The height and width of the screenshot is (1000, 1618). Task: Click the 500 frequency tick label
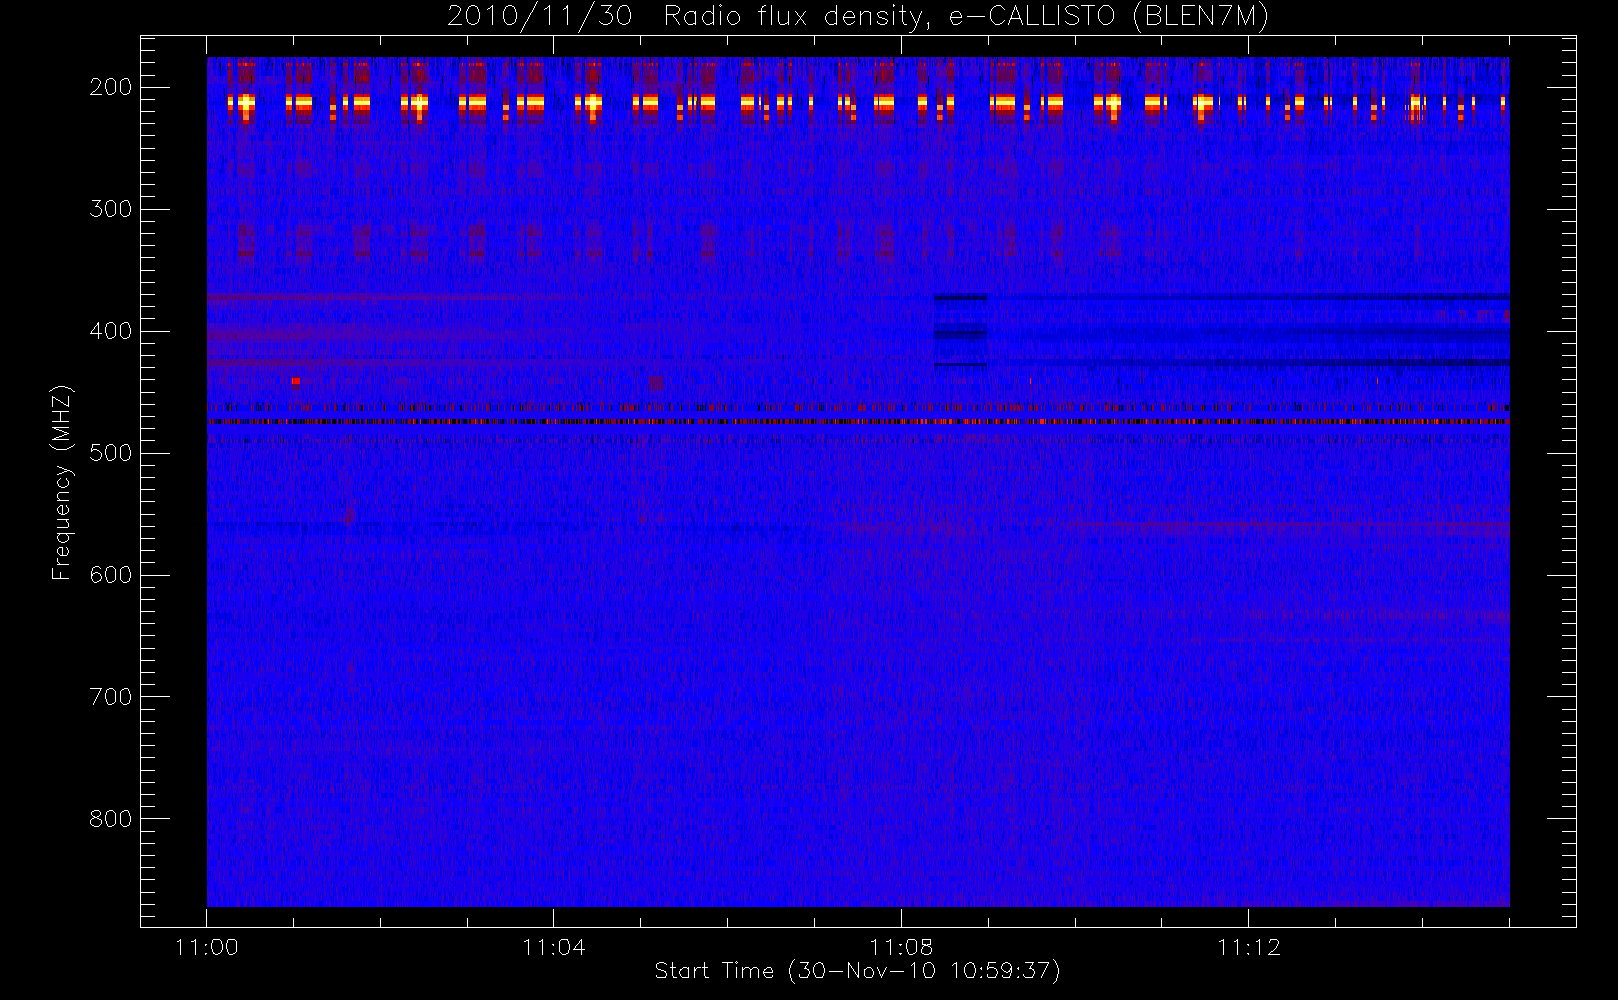click(x=111, y=453)
